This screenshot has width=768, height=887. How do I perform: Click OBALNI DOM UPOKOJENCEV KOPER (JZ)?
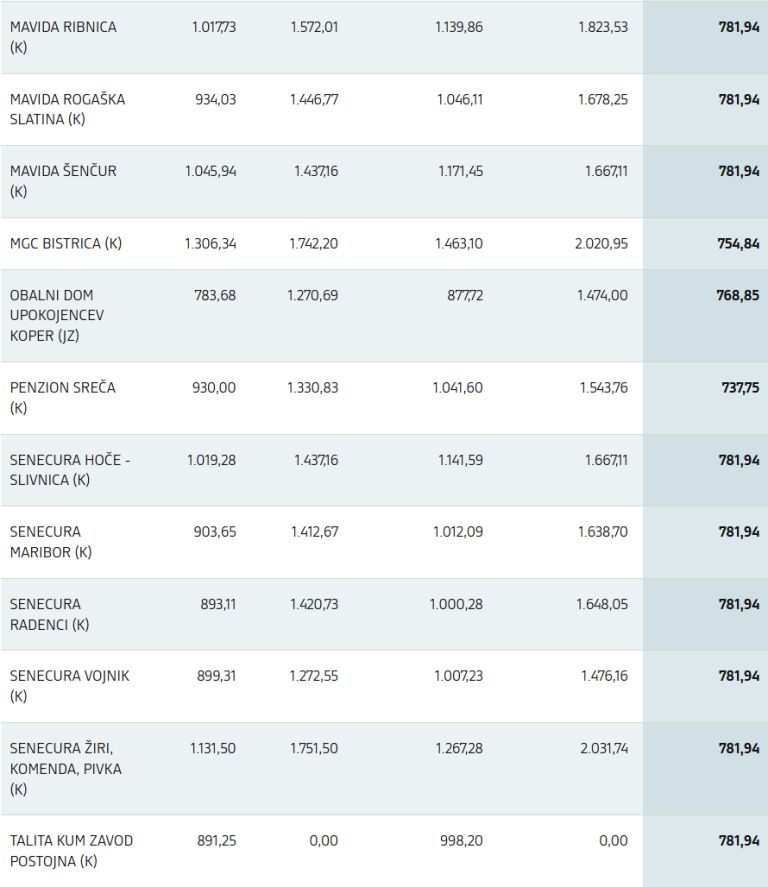point(57,315)
